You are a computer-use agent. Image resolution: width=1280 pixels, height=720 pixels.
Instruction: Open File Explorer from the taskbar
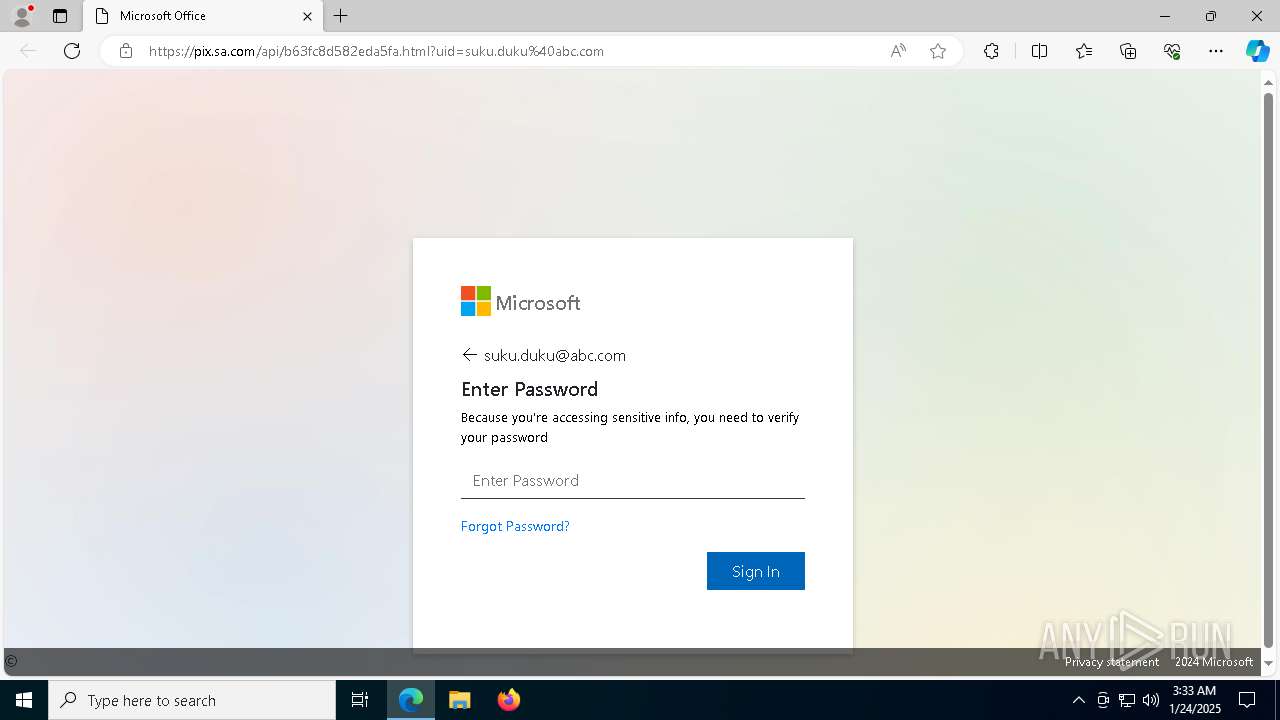(460, 700)
